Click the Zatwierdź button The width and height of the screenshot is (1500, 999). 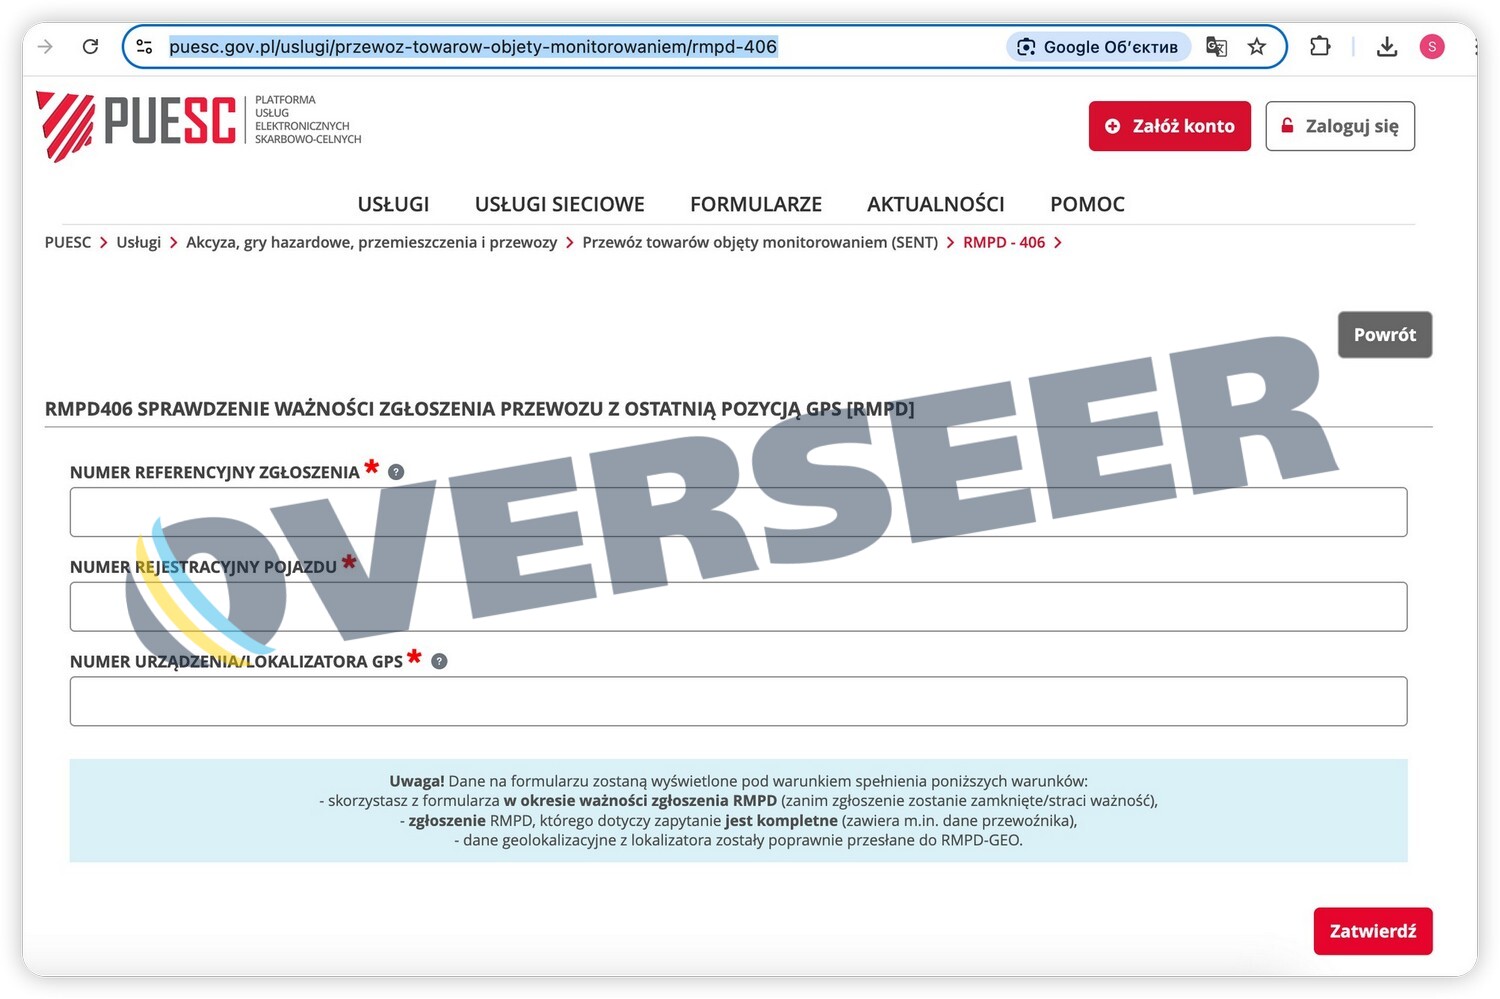[x=1373, y=931]
